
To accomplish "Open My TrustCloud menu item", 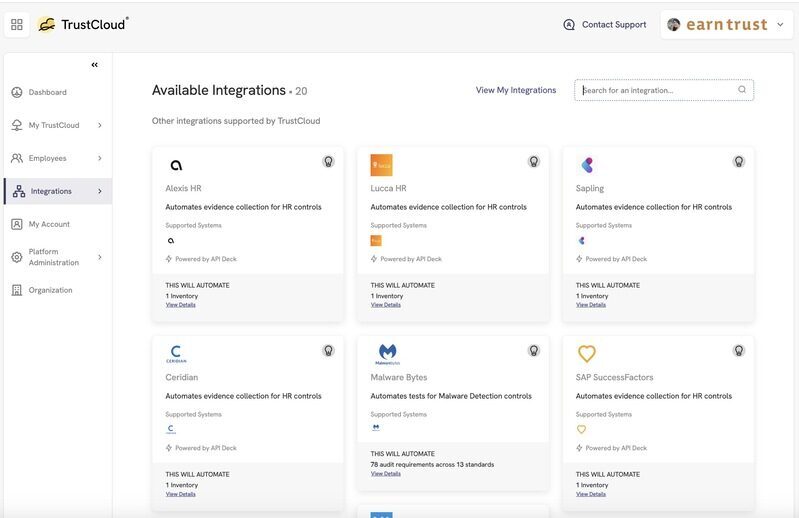I will [x=54, y=125].
